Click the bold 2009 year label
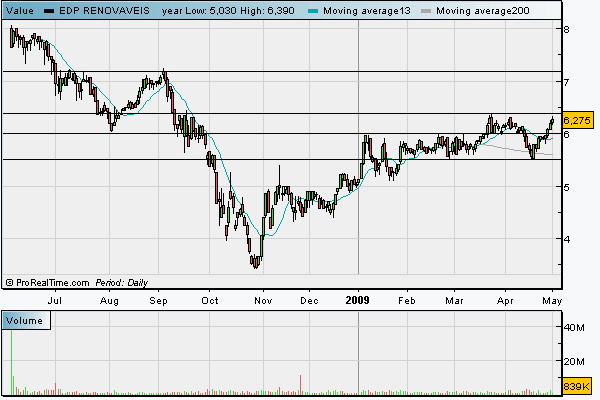The image size is (600, 400). (x=357, y=300)
